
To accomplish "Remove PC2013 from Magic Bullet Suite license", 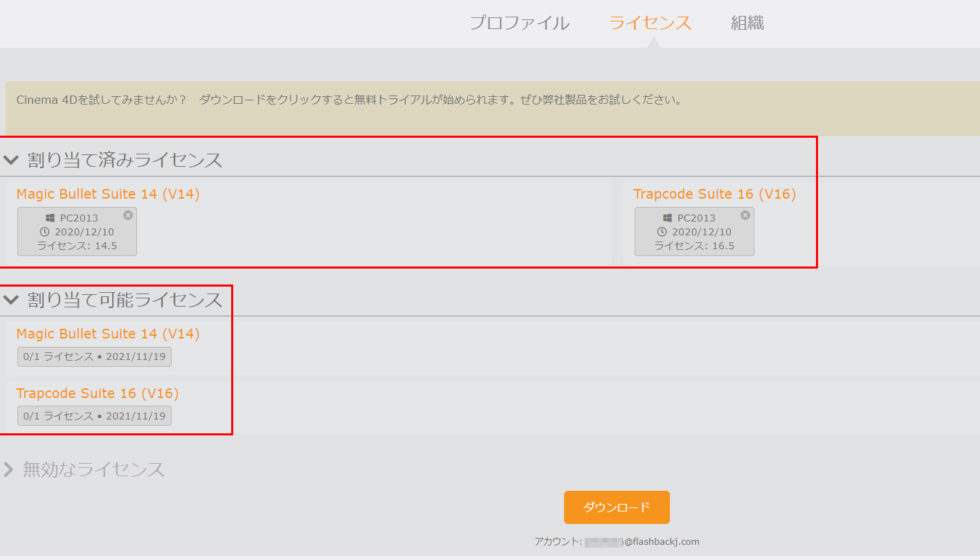I will pyautogui.click(x=128, y=215).
